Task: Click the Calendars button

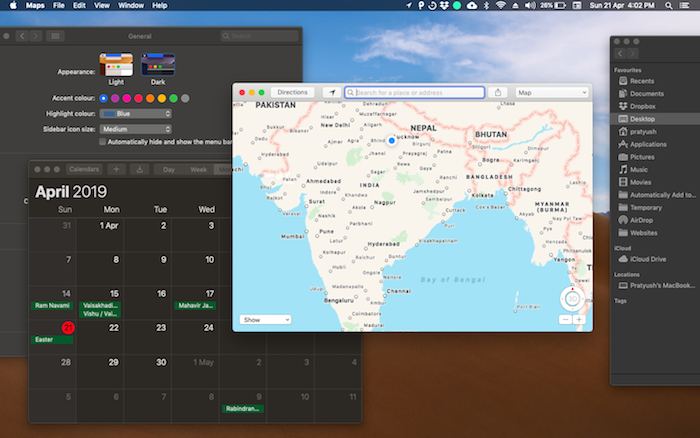Action: coord(84,170)
